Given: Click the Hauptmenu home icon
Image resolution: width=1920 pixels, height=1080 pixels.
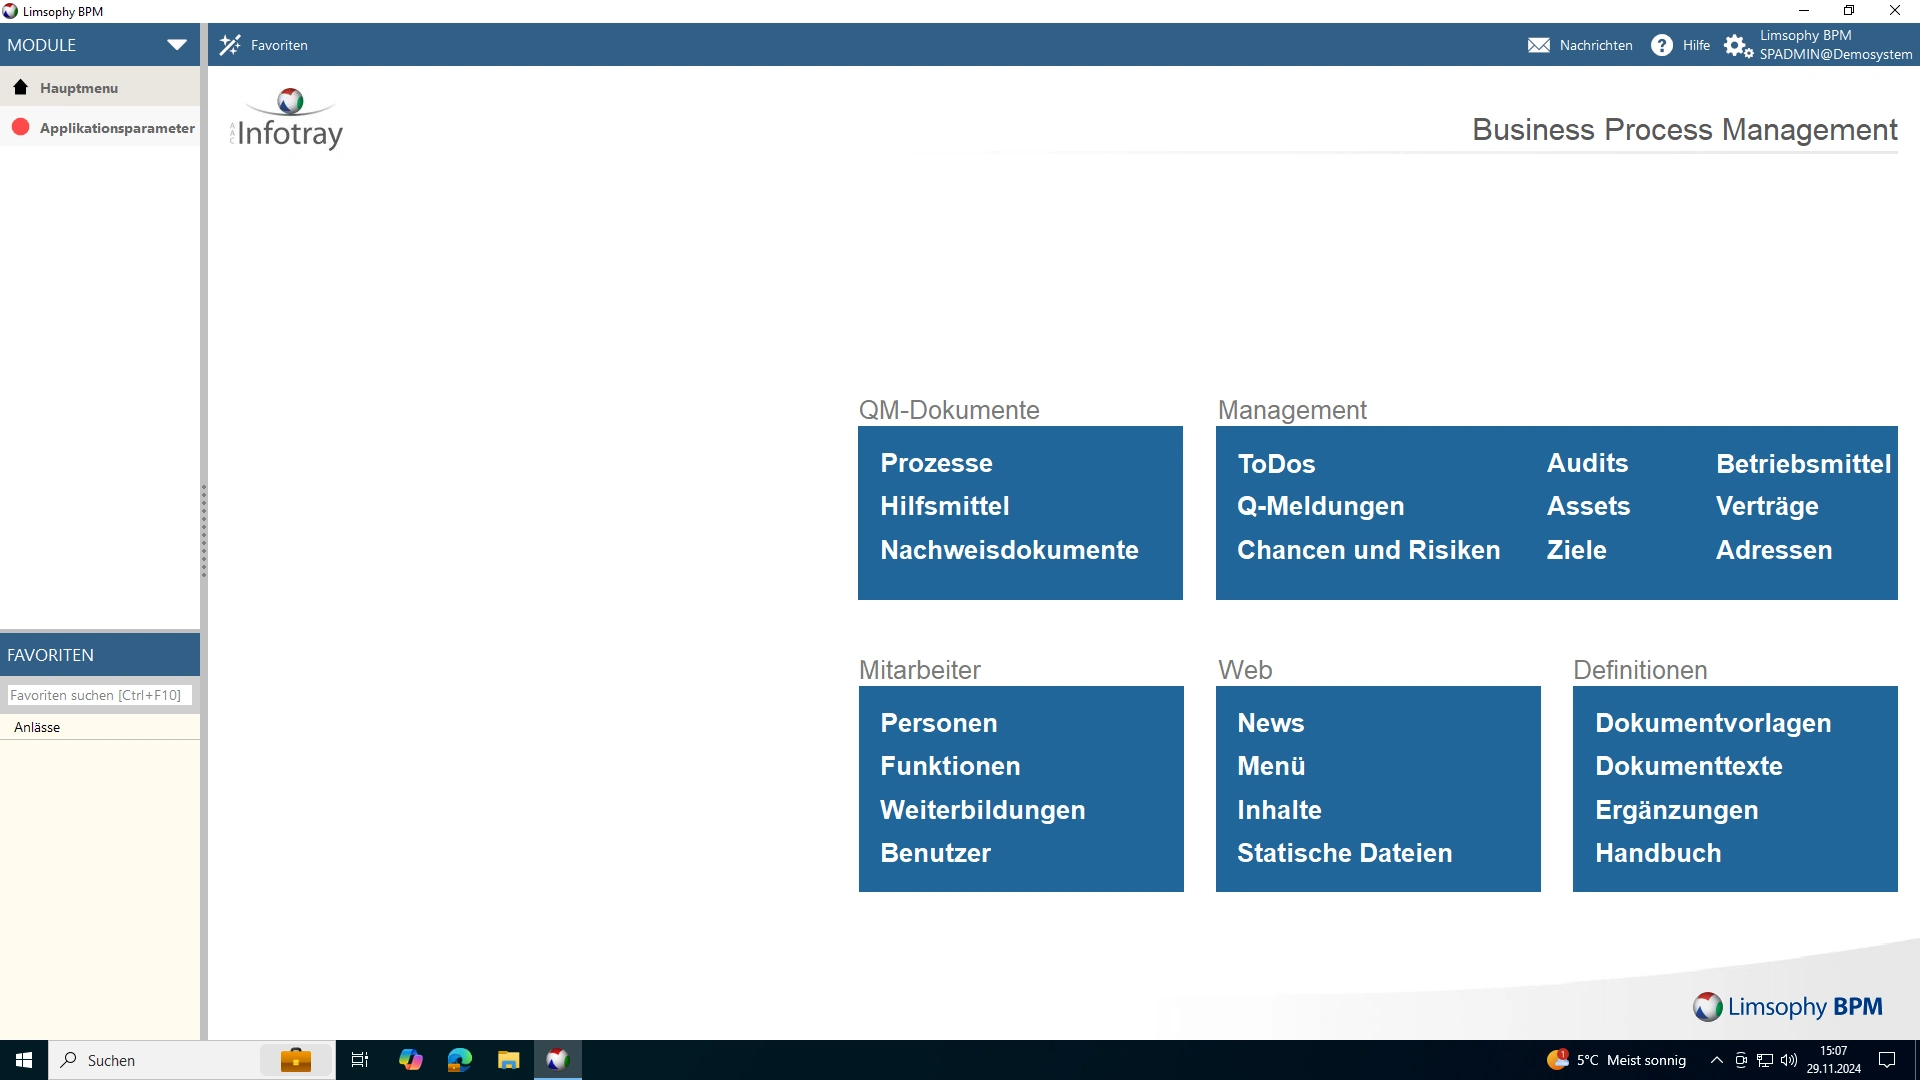Looking at the screenshot, I should pos(20,87).
